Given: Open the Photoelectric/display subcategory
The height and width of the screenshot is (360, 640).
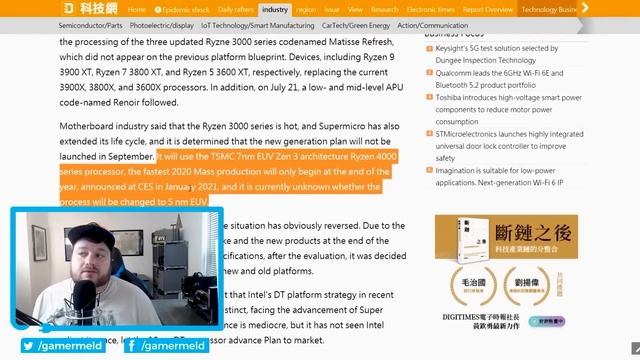Looking at the screenshot, I should click(x=162, y=25).
